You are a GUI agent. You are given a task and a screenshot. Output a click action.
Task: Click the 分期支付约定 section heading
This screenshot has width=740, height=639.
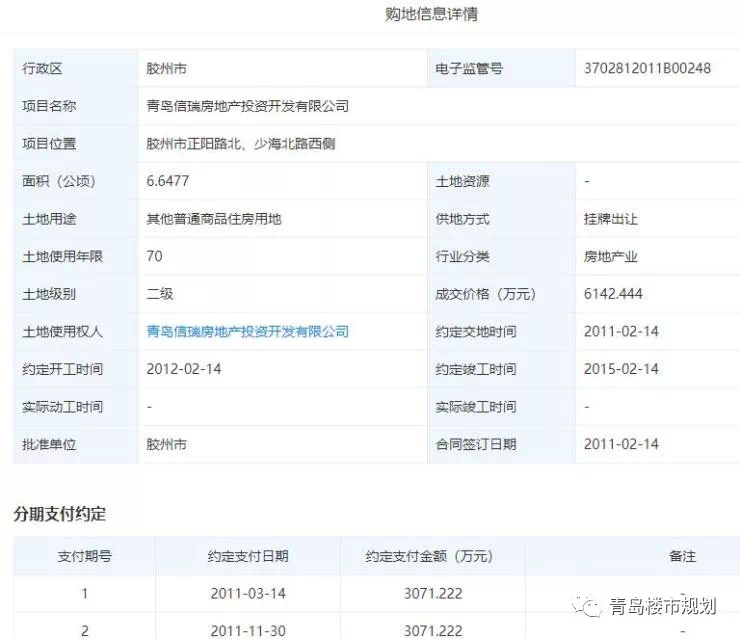pos(59,514)
